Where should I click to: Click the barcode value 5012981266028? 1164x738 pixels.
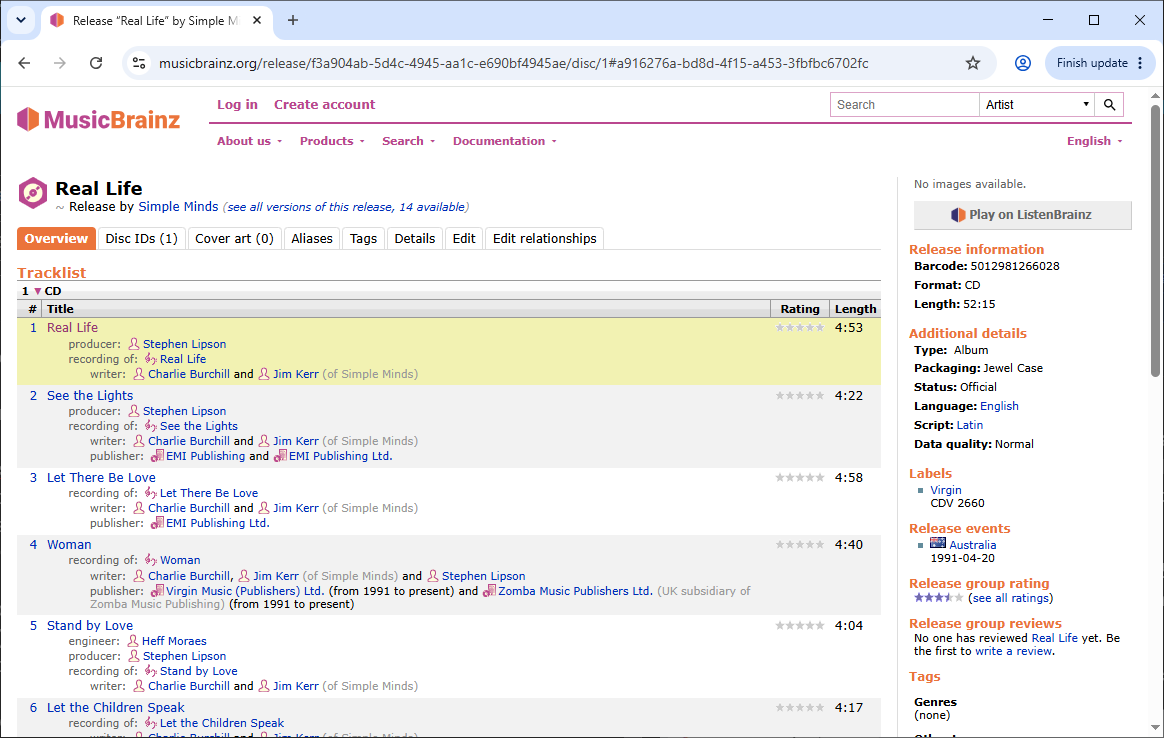point(1015,266)
